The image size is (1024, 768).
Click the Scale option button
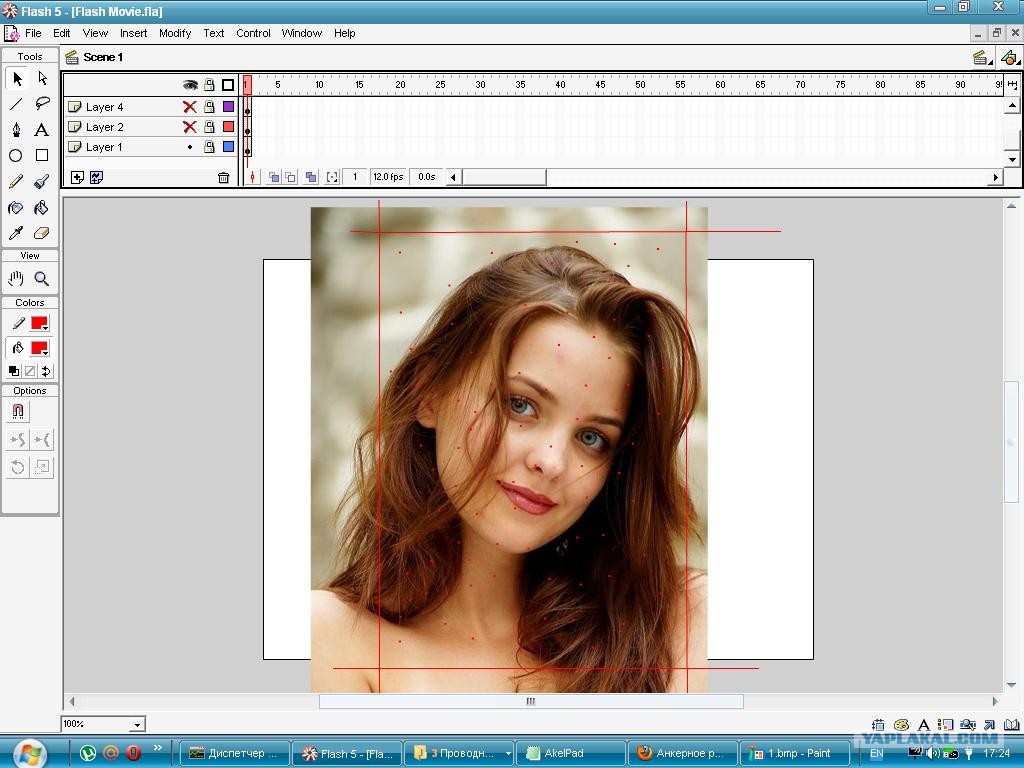tap(42, 467)
